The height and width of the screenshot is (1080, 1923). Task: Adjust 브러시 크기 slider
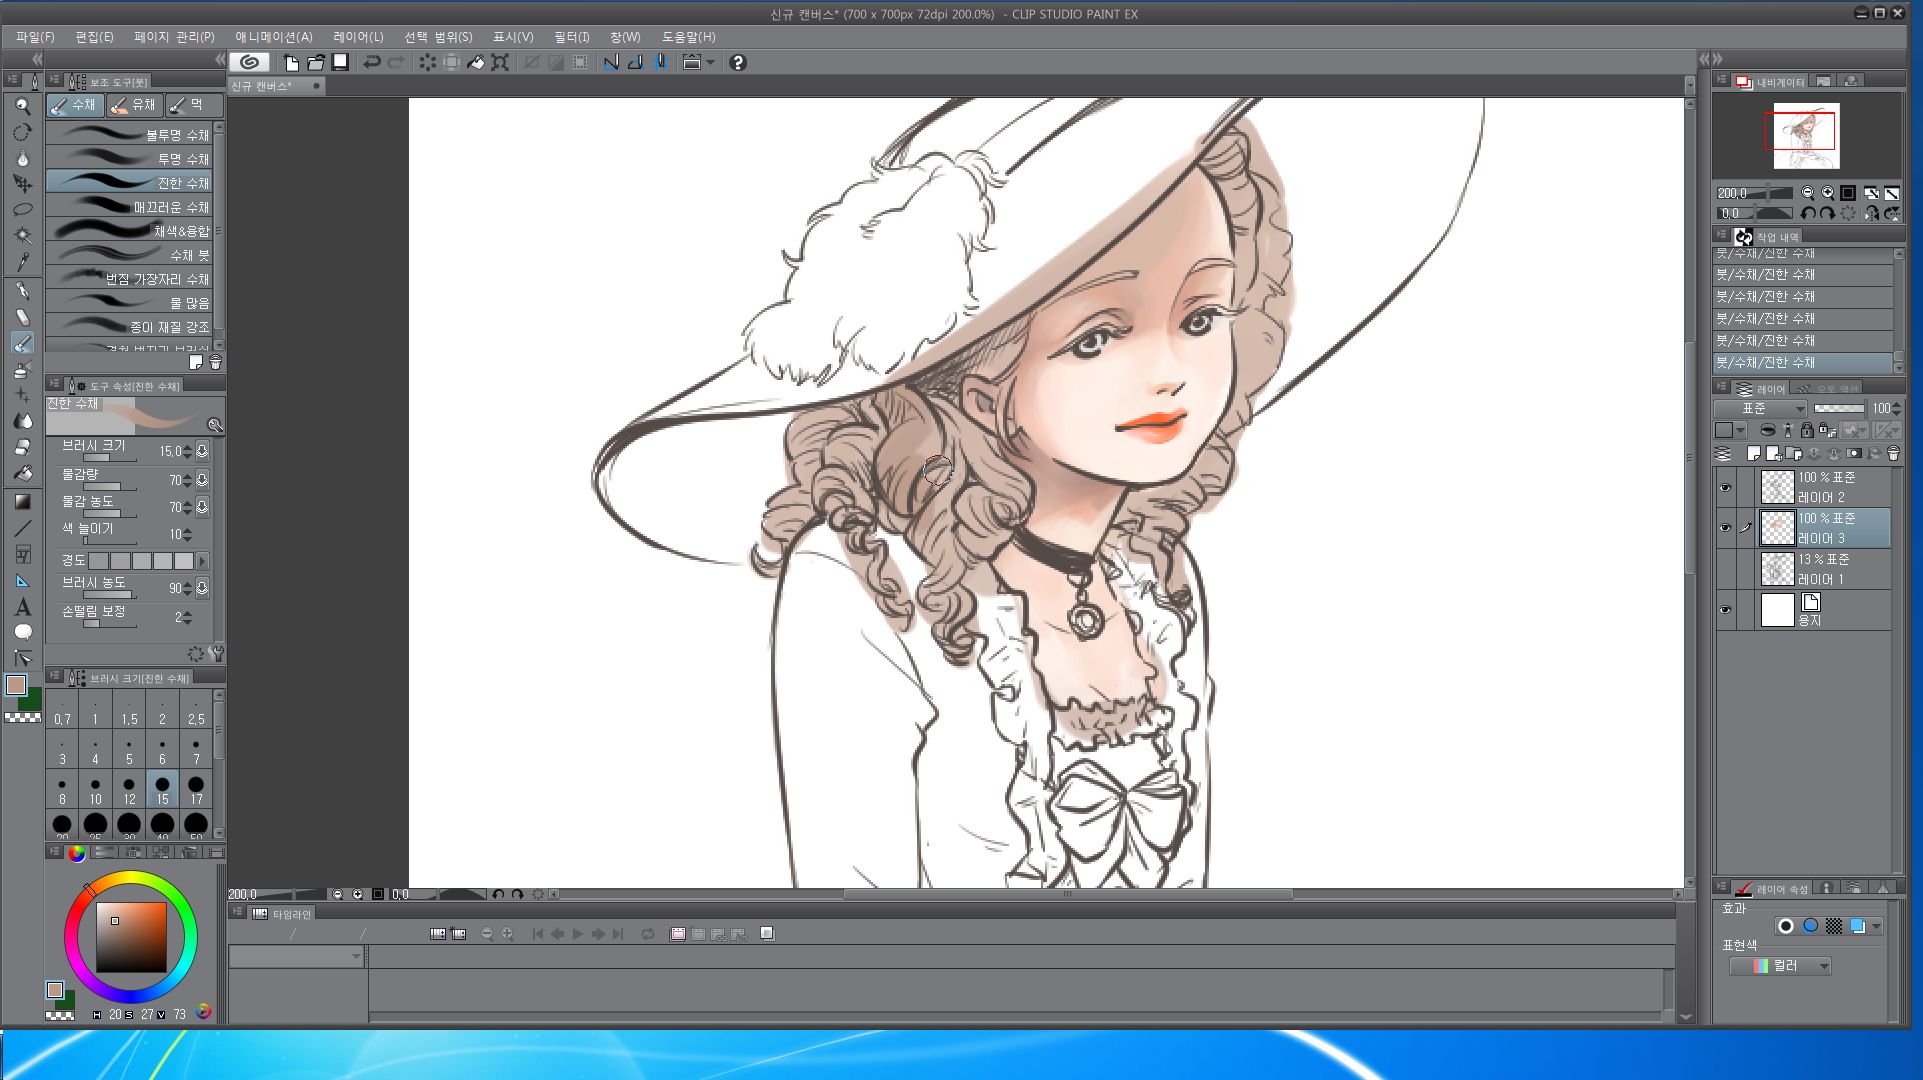[x=110, y=459]
